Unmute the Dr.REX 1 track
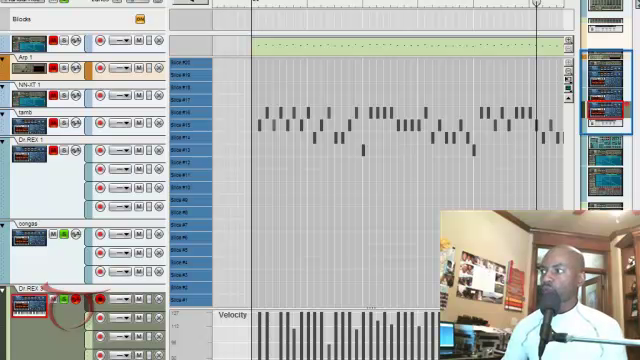640x360 pixels. click(x=53, y=151)
